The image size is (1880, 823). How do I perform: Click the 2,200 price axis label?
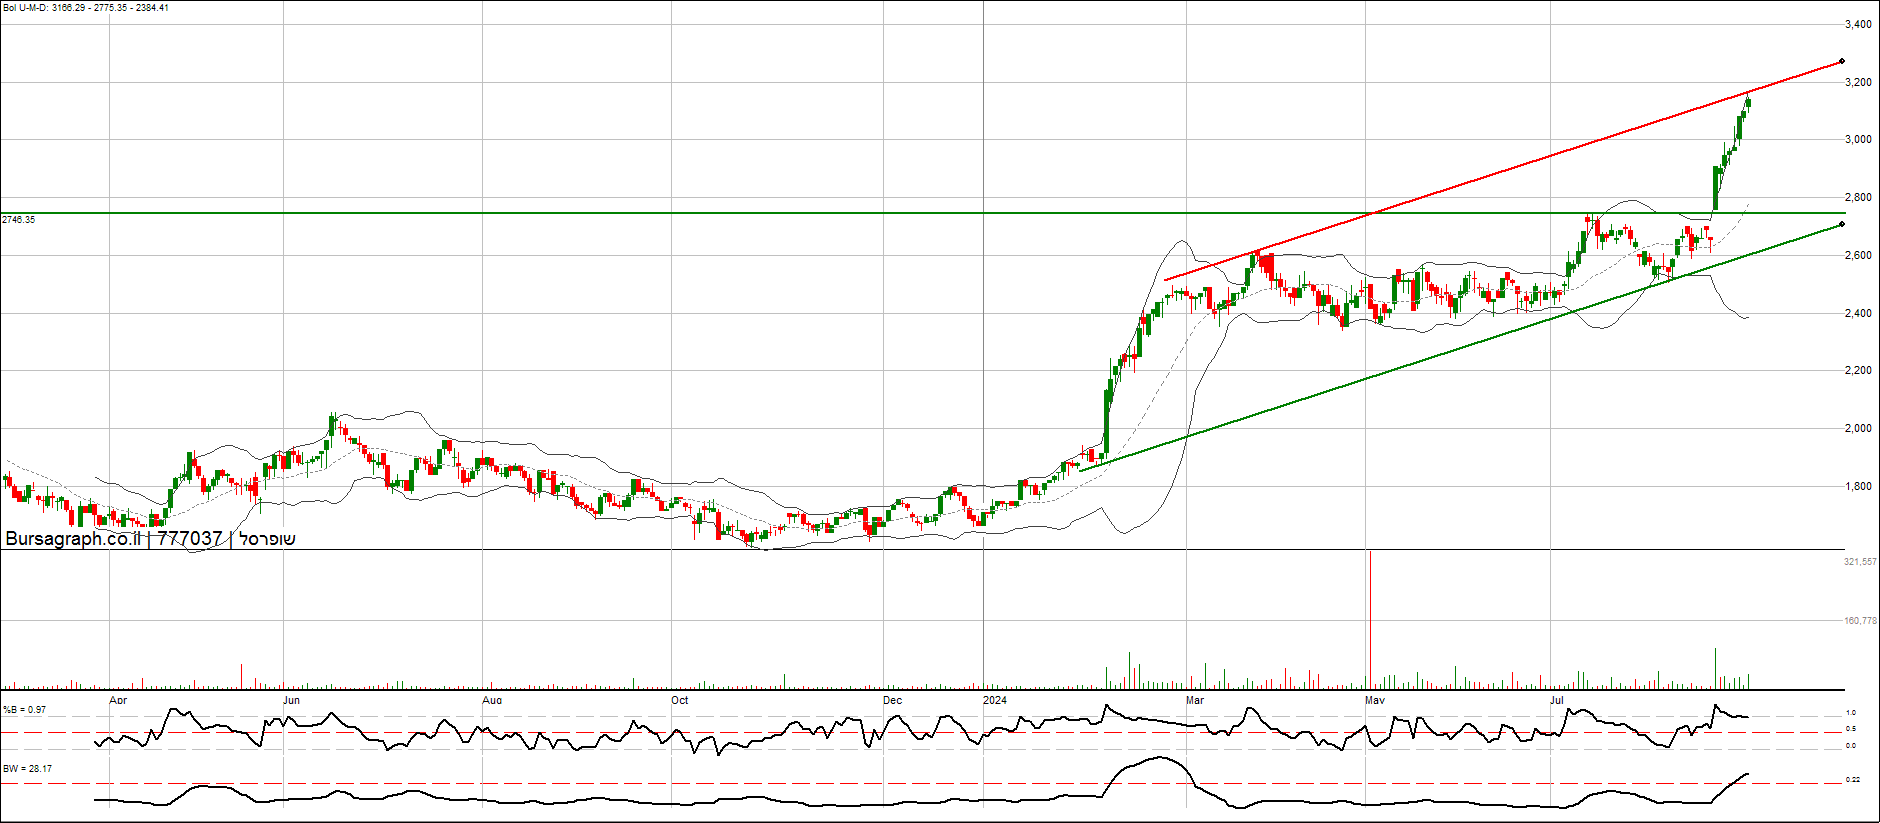tap(1858, 370)
